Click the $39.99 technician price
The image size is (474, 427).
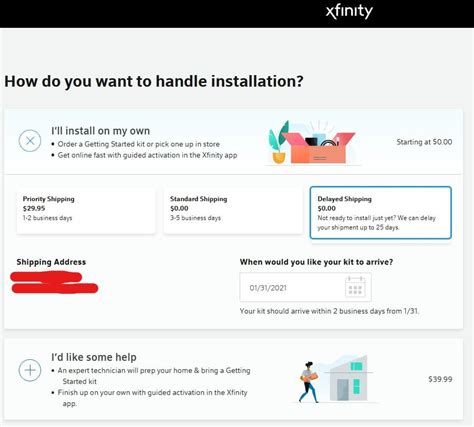[440, 379]
